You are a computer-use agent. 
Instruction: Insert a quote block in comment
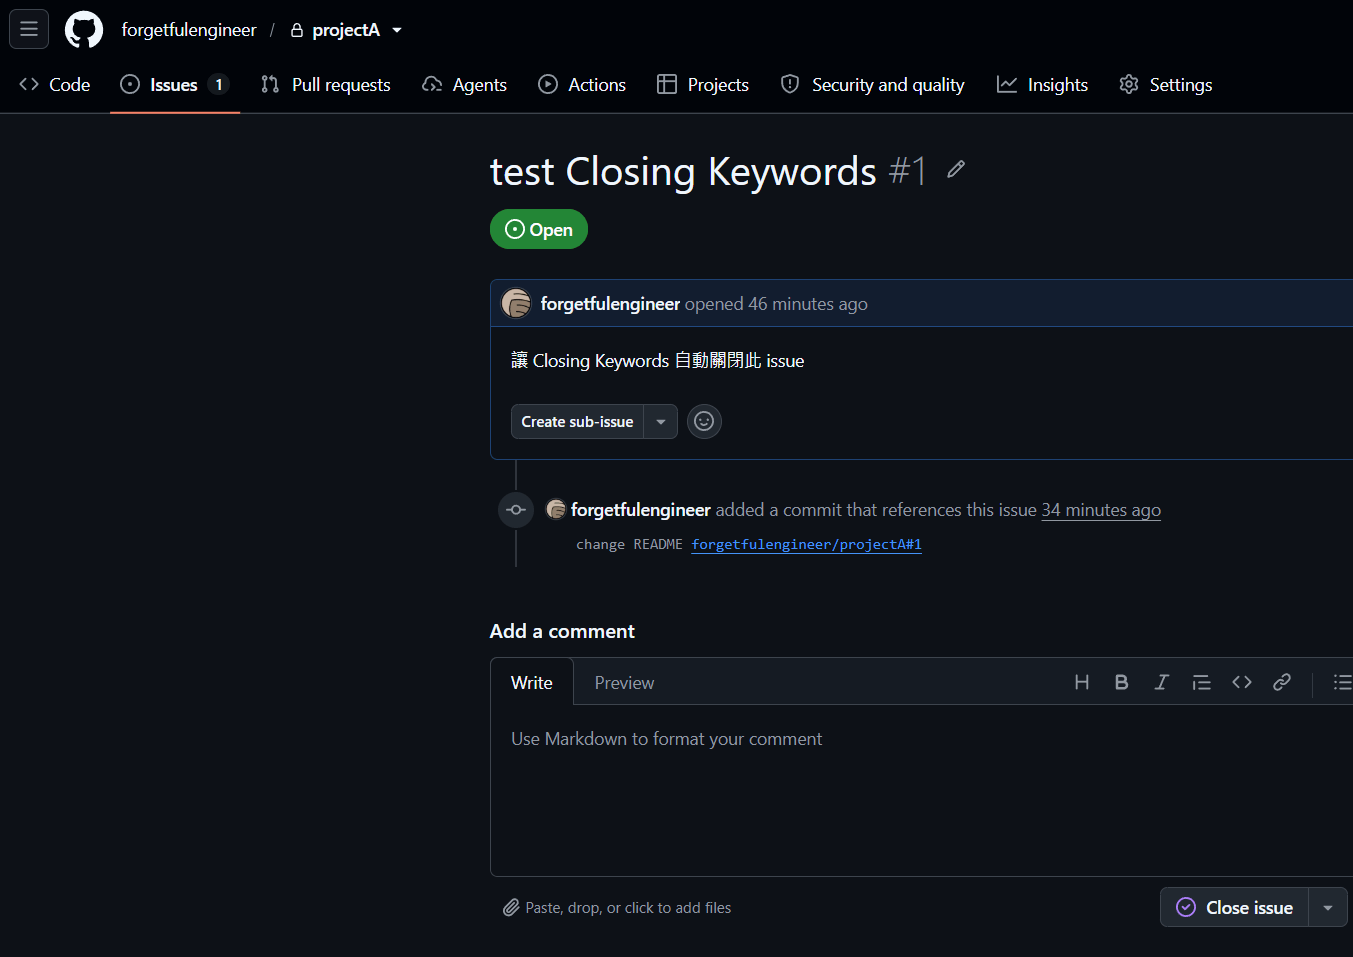(x=1202, y=682)
